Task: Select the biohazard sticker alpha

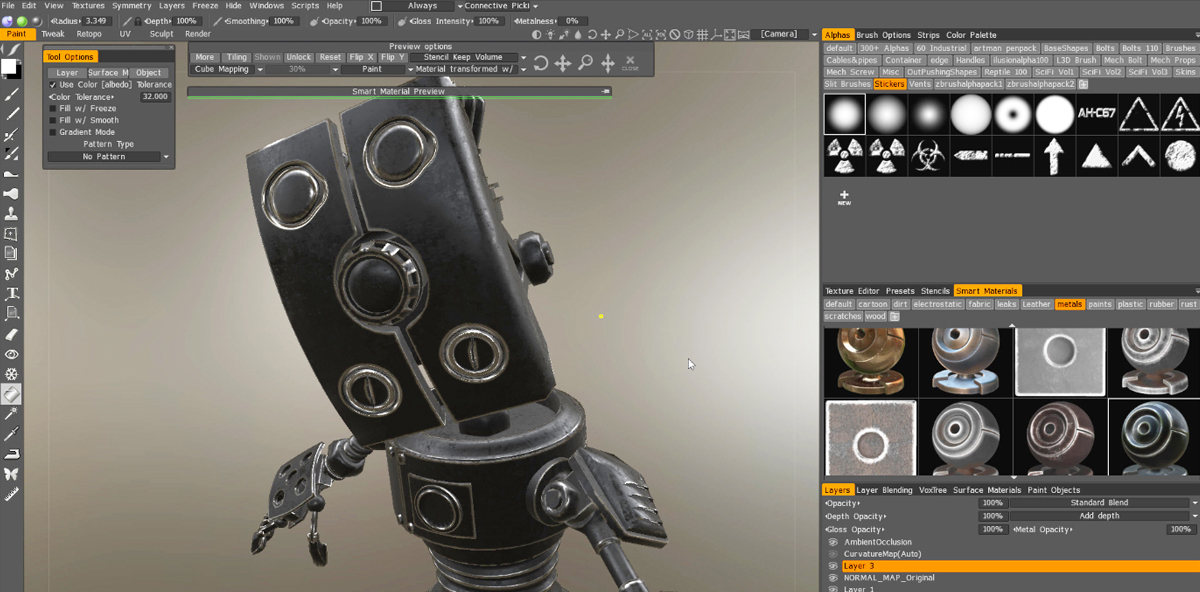Action: [x=928, y=156]
